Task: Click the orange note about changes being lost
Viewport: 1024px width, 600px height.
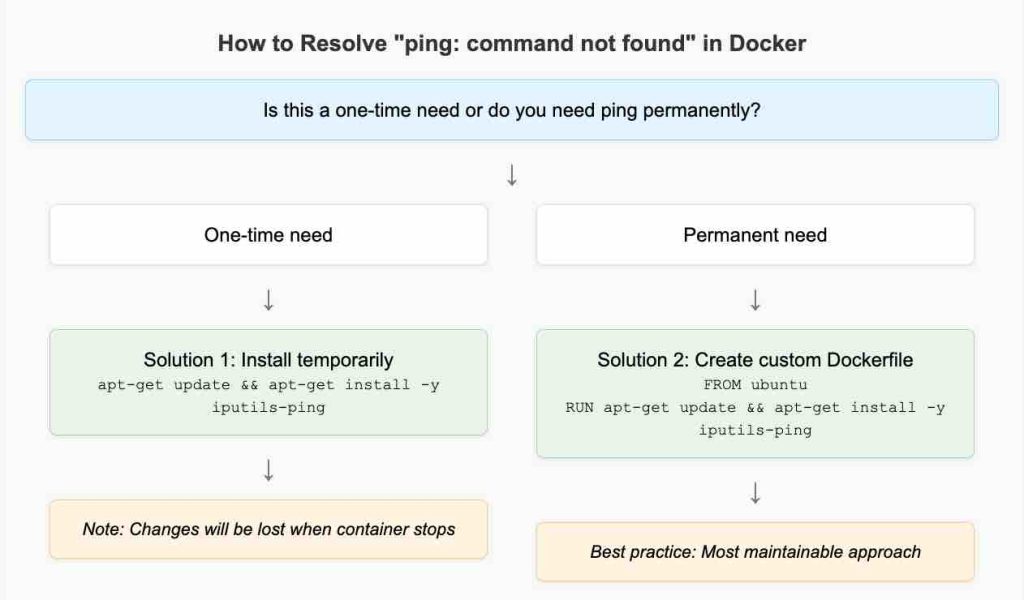Action: 268,529
